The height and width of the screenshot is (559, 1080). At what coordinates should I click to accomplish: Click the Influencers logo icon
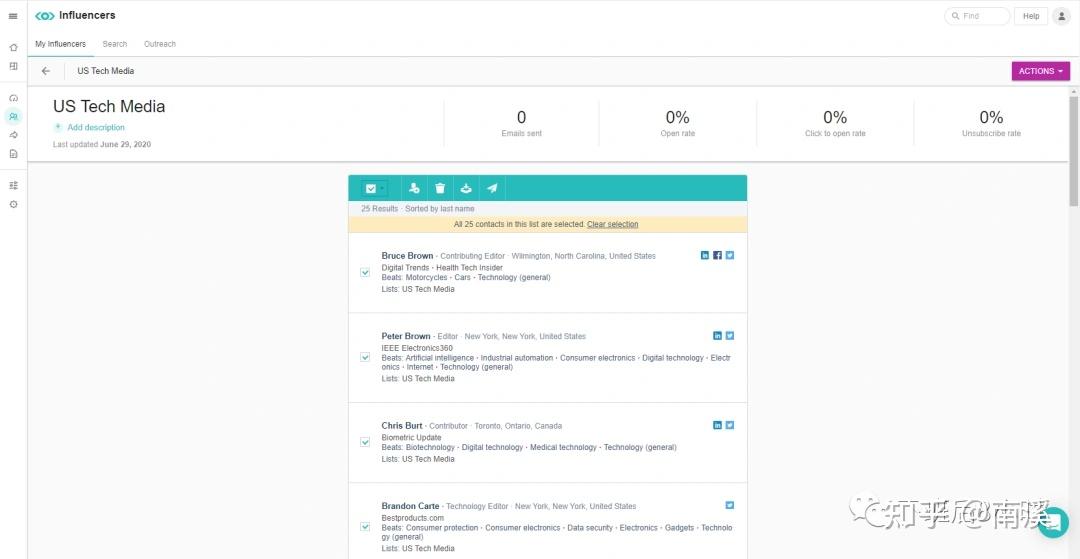[x=45, y=16]
